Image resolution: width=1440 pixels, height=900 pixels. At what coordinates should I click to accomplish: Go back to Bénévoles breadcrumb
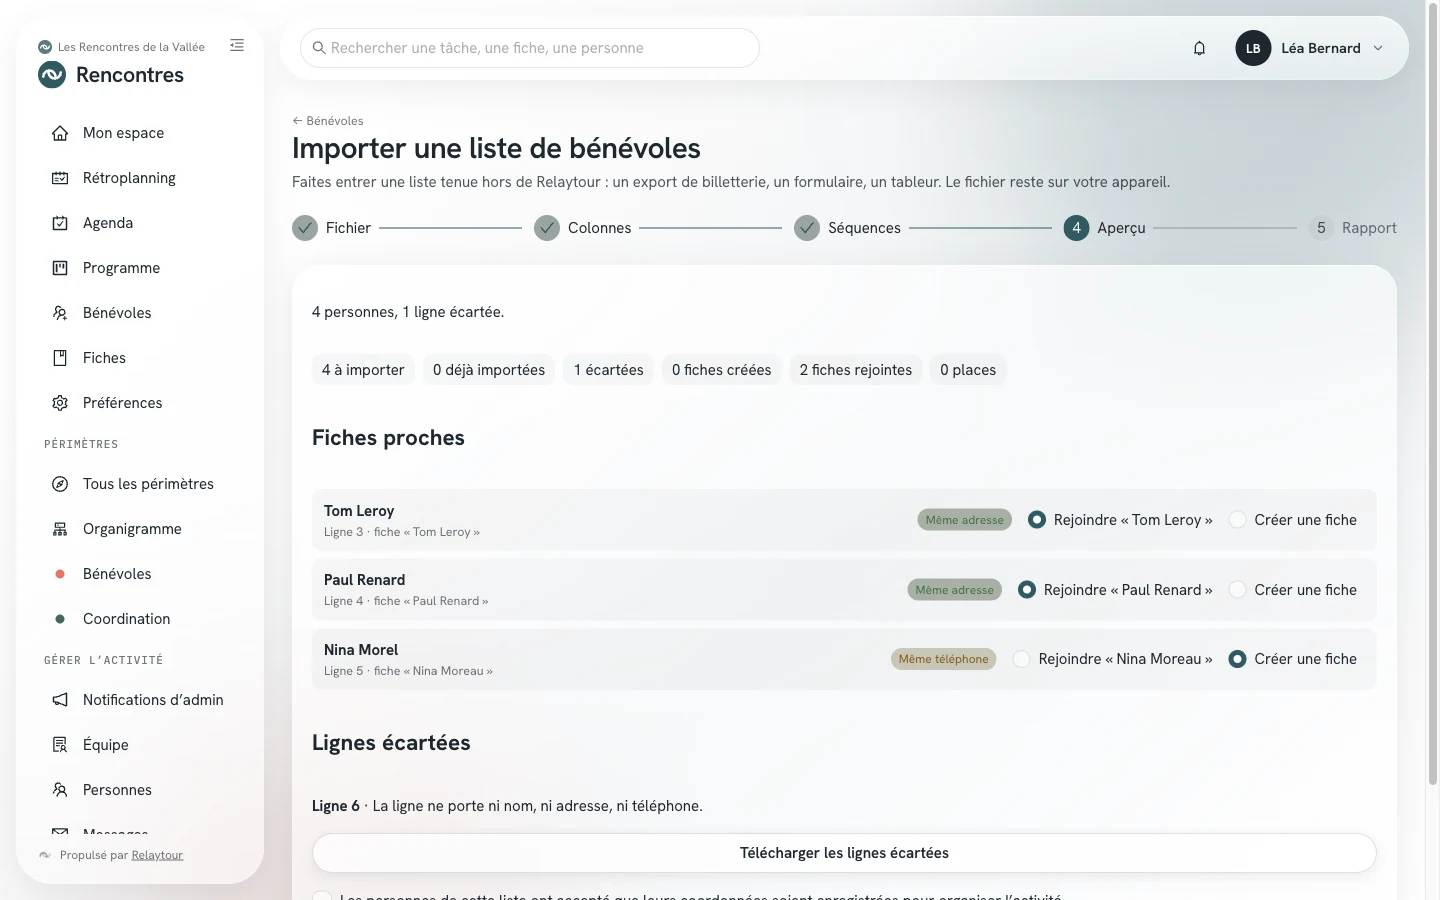pos(328,121)
